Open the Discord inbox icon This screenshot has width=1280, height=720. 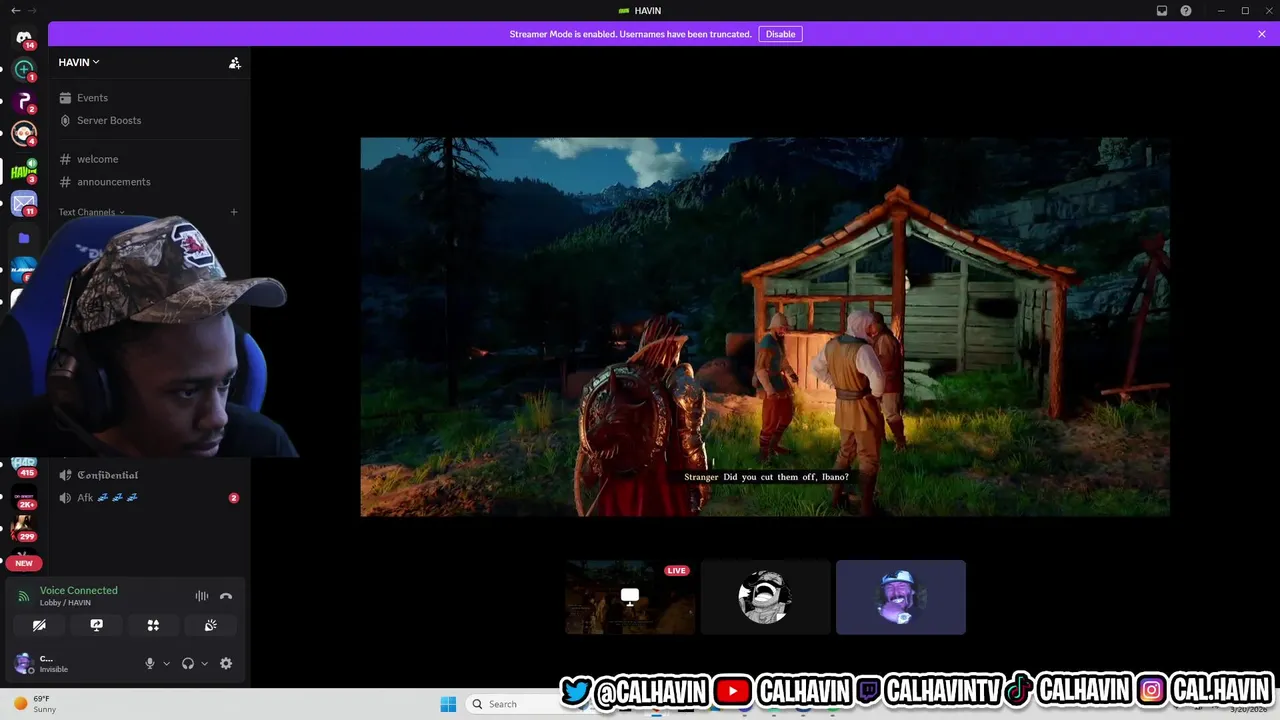1162,11
